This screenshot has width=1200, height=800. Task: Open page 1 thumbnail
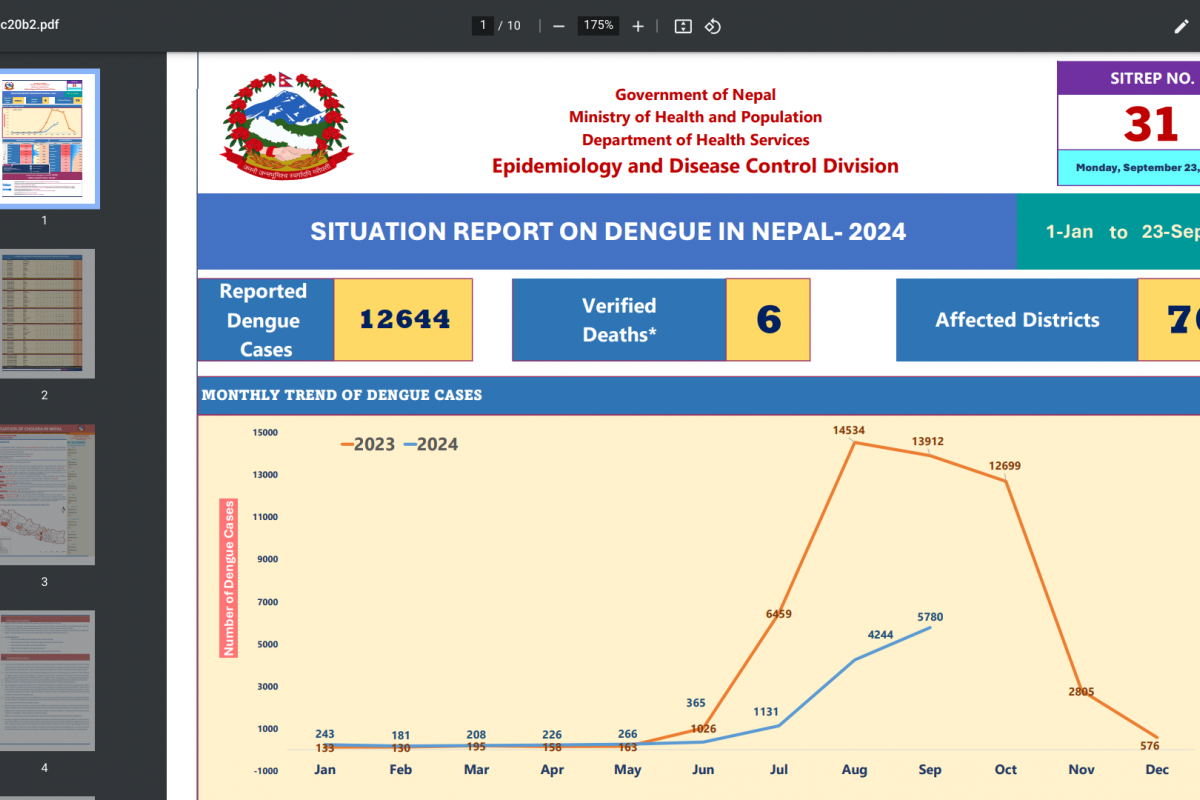click(x=45, y=138)
